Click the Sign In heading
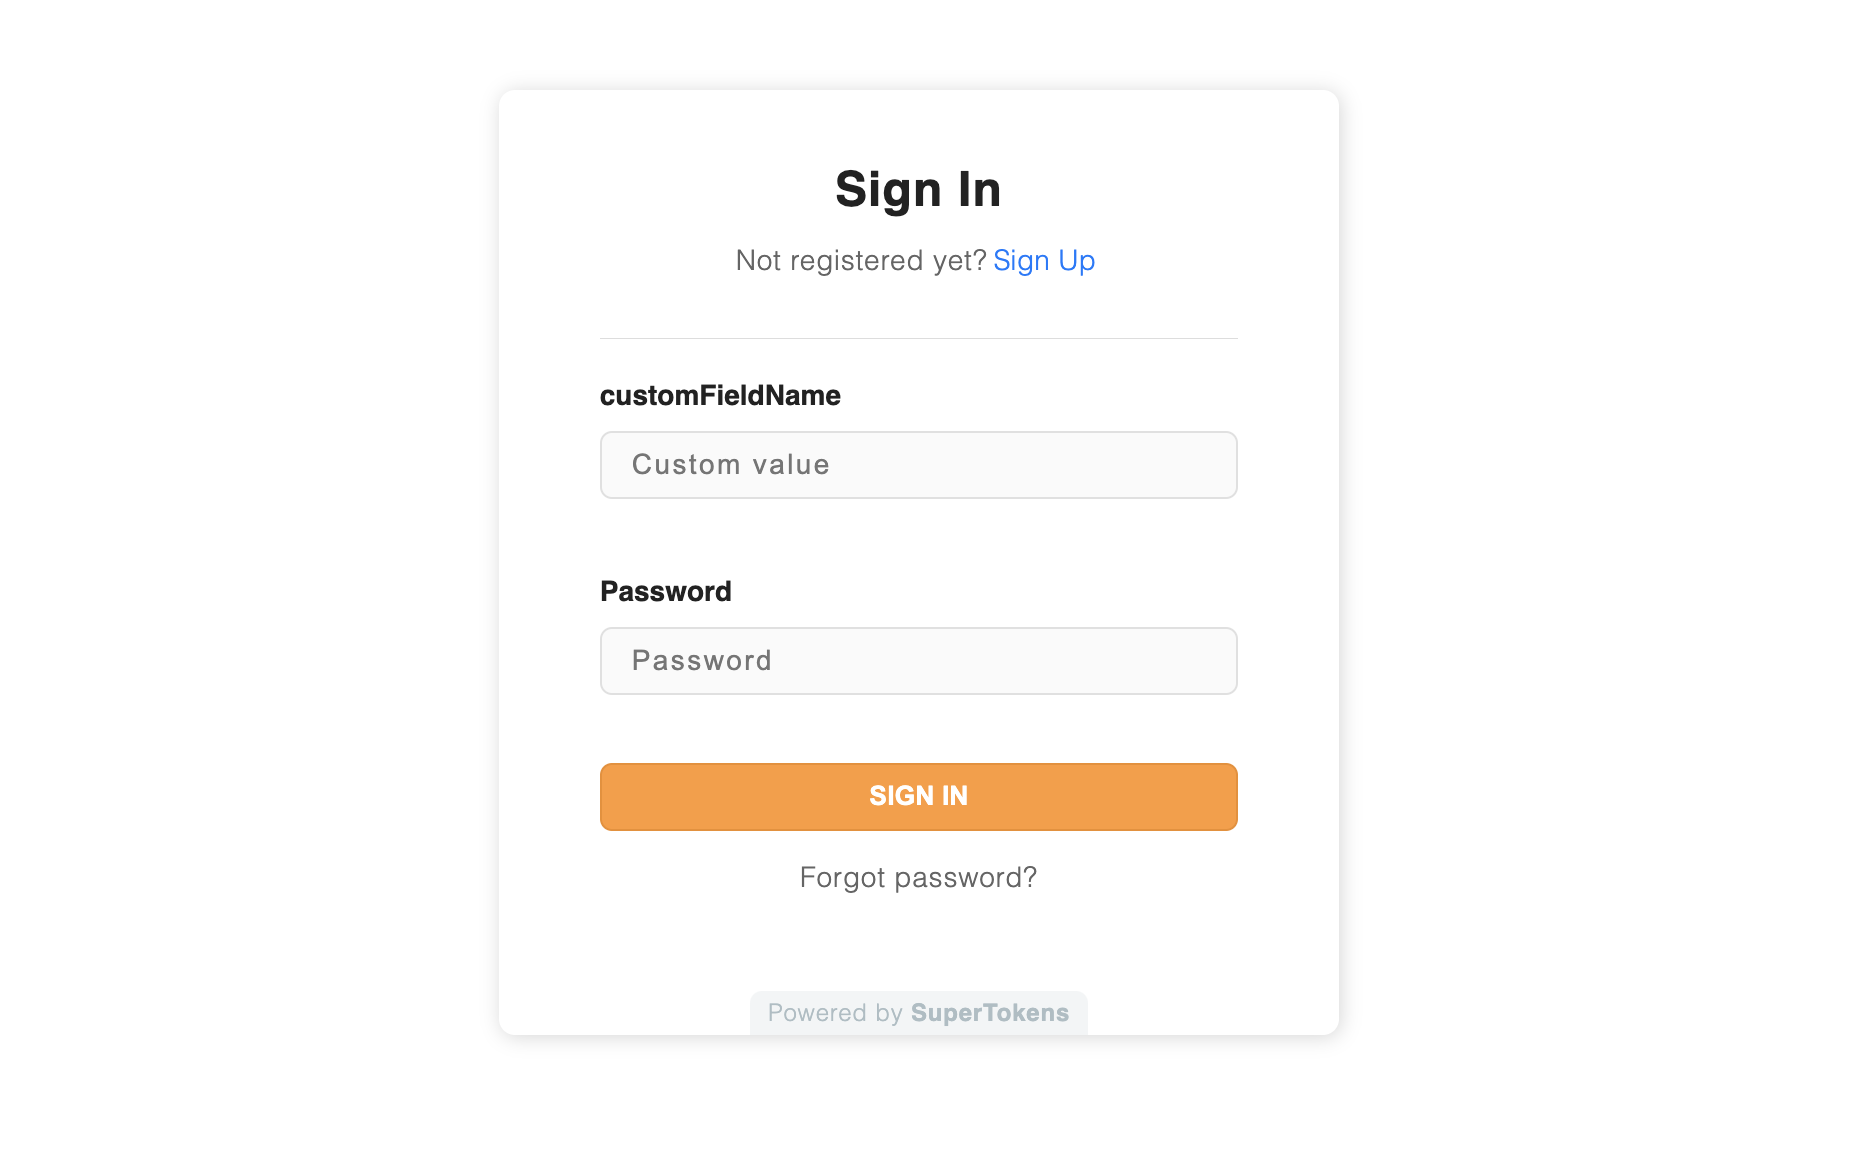This screenshot has width=1862, height=1151. pos(918,189)
